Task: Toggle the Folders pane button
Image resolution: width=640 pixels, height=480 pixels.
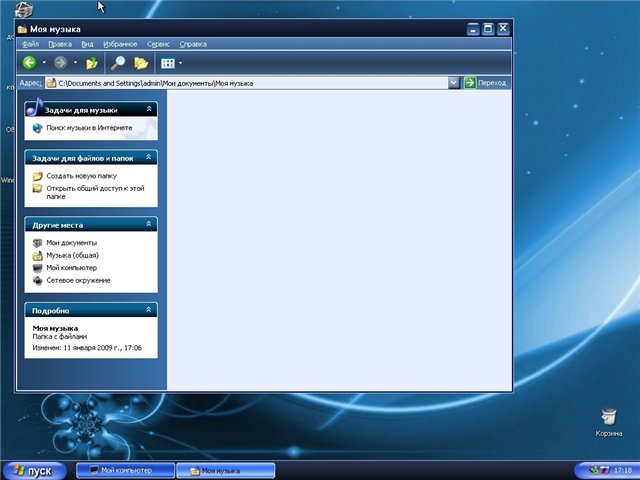Action: pos(141,63)
